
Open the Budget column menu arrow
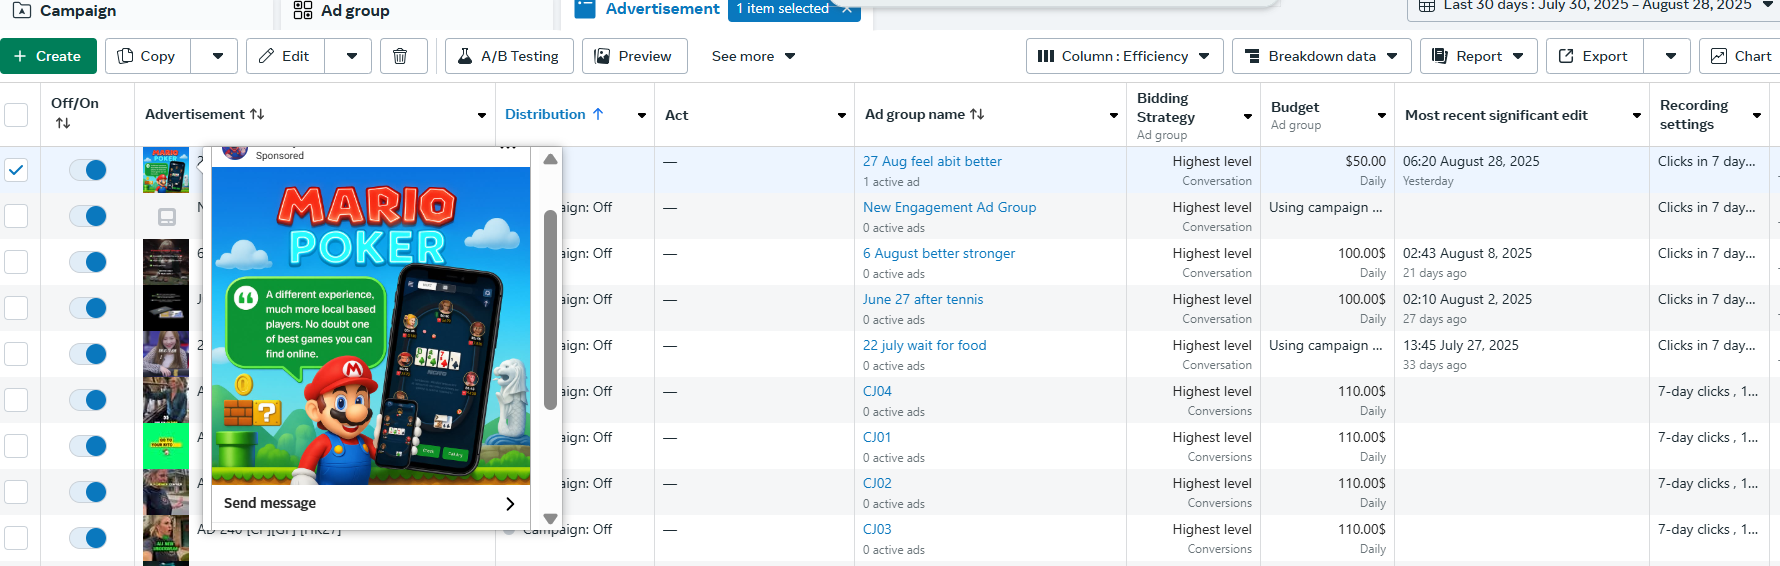coord(1382,116)
